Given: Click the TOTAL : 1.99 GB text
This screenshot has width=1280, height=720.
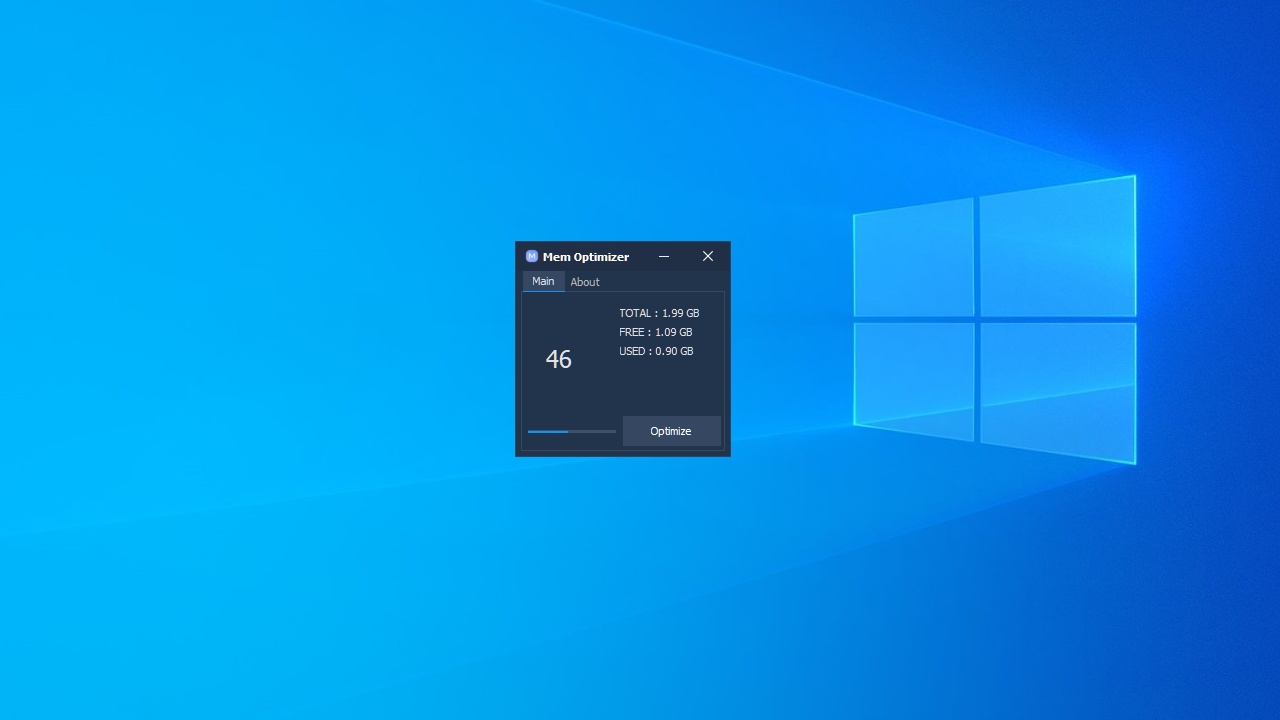Looking at the screenshot, I should pos(659,313).
